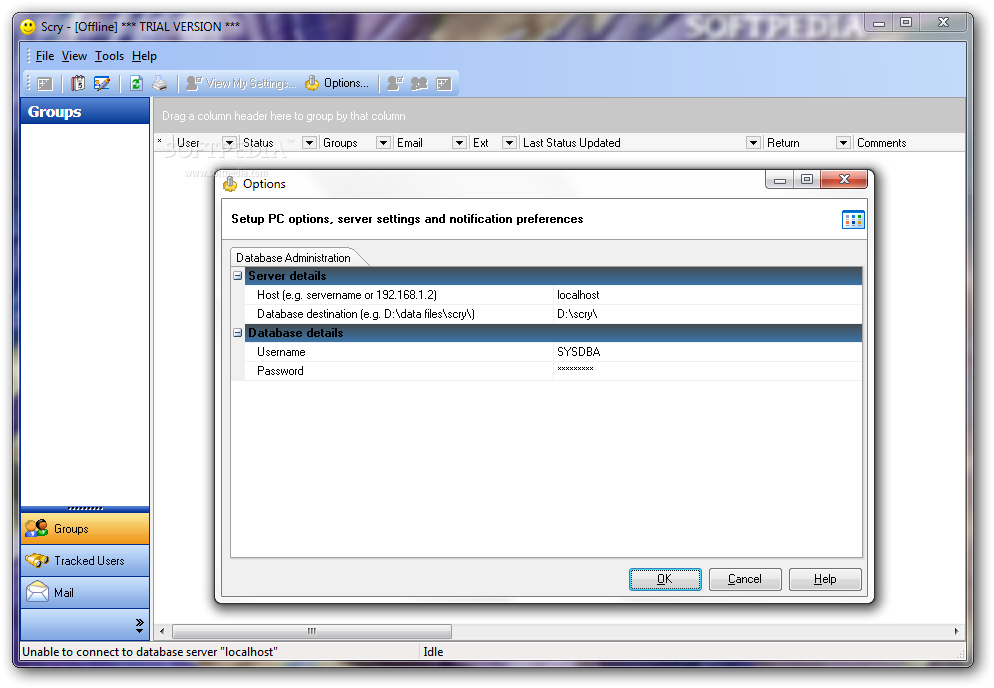This screenshot has height=688, width=994.
Task: Click the last grid icon in toolbar
Action: point(444,83)
